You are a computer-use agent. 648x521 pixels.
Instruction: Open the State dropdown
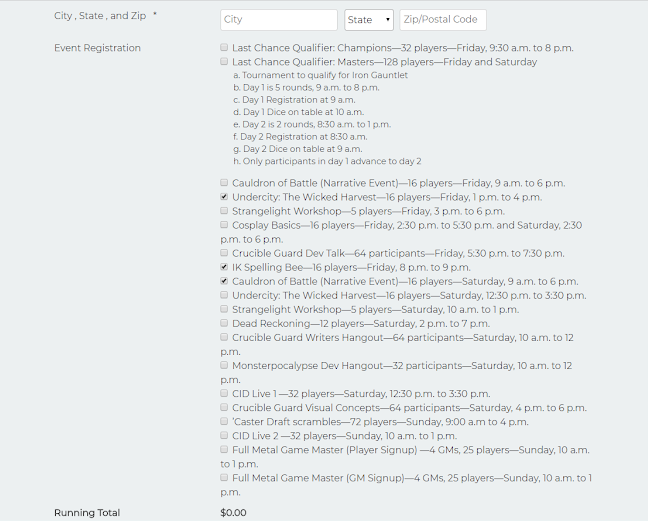coord(368,20)
